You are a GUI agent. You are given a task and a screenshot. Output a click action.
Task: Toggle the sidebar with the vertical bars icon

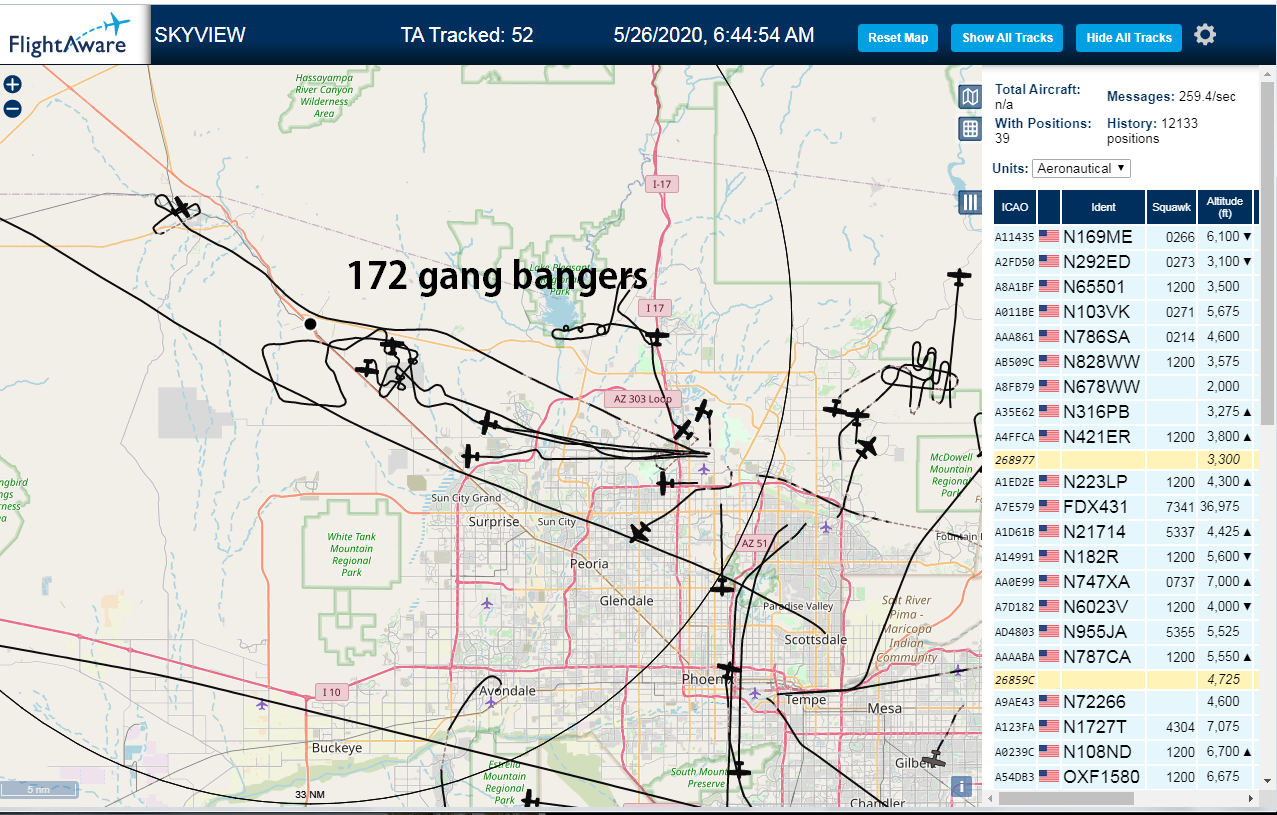coord(970,202)
